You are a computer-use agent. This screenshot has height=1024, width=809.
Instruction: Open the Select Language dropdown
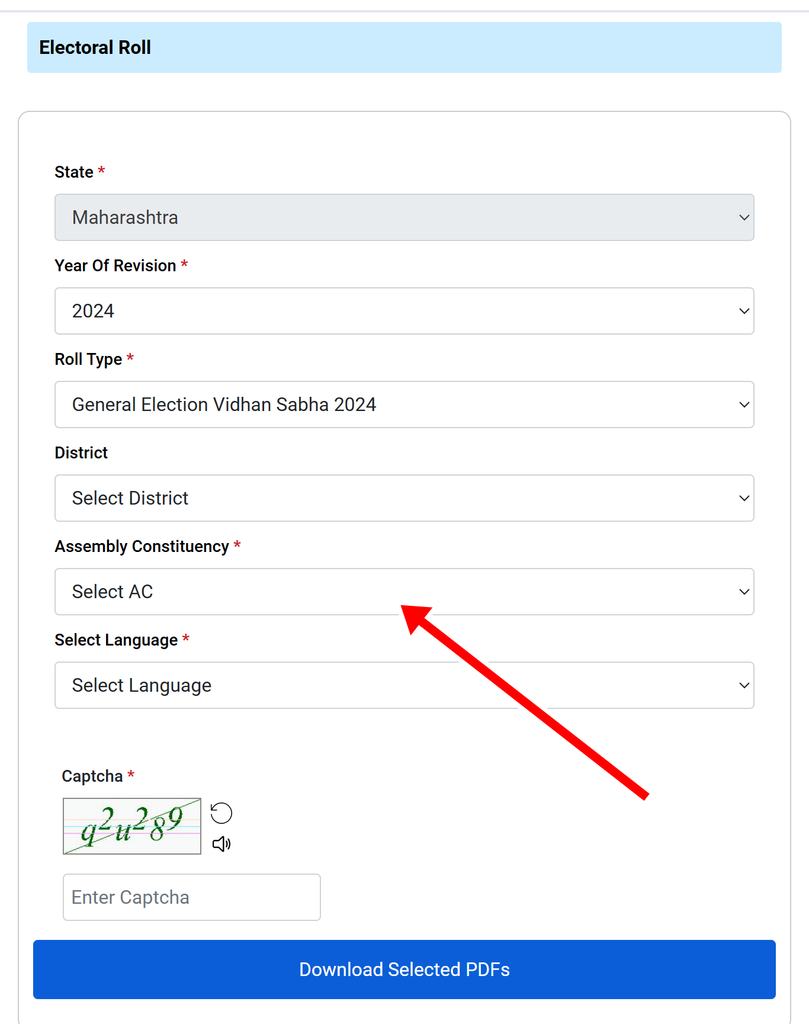(404, 685)
